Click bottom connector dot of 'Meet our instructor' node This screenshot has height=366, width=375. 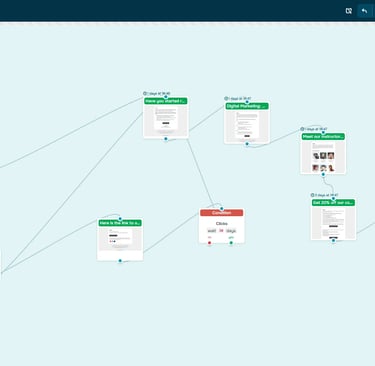coord(323,174)
